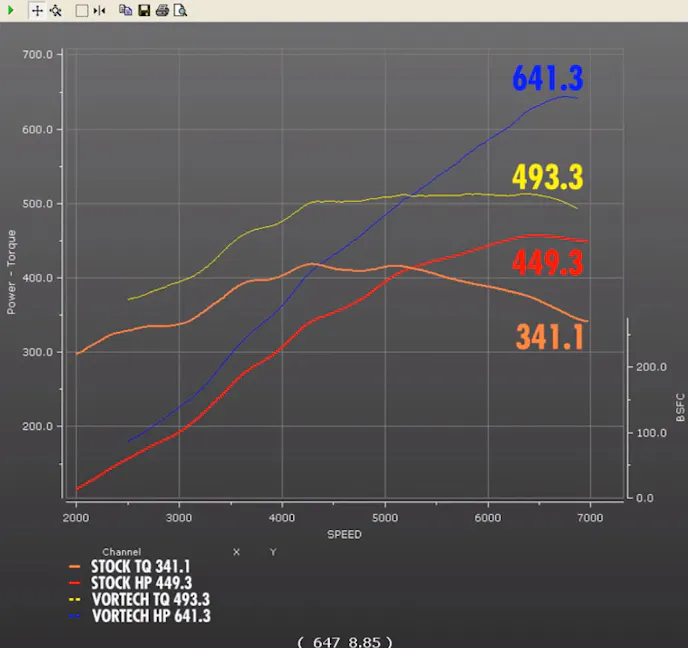Viewport: 688px width, 648px height.
Task: Select STOCK HP 449.3 legend entry
Action: coord(141,583)
